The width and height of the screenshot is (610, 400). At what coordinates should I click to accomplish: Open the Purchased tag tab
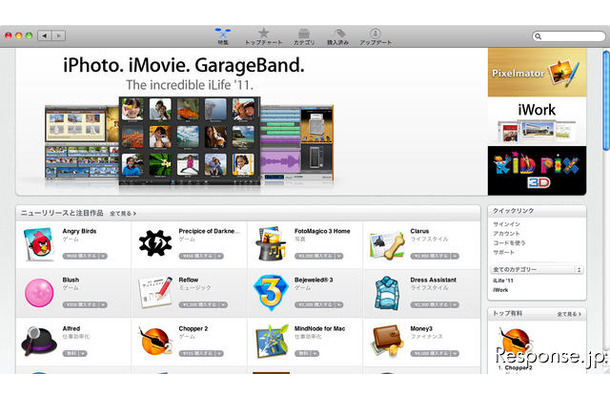pyautogui.click(x=338, y=37)
